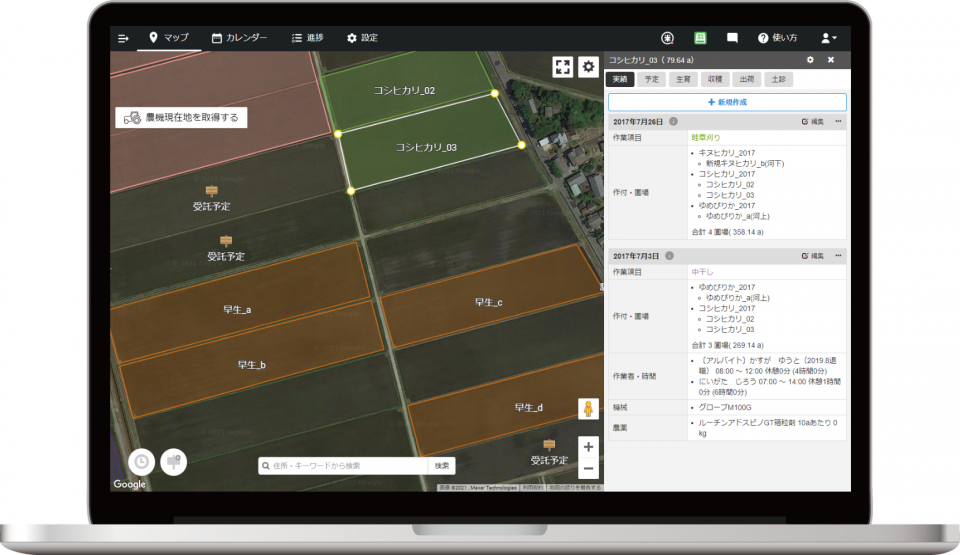This screenshot has height=555, width=960.
Task: Select the Street View pegman
Action: tap(588, 410)
